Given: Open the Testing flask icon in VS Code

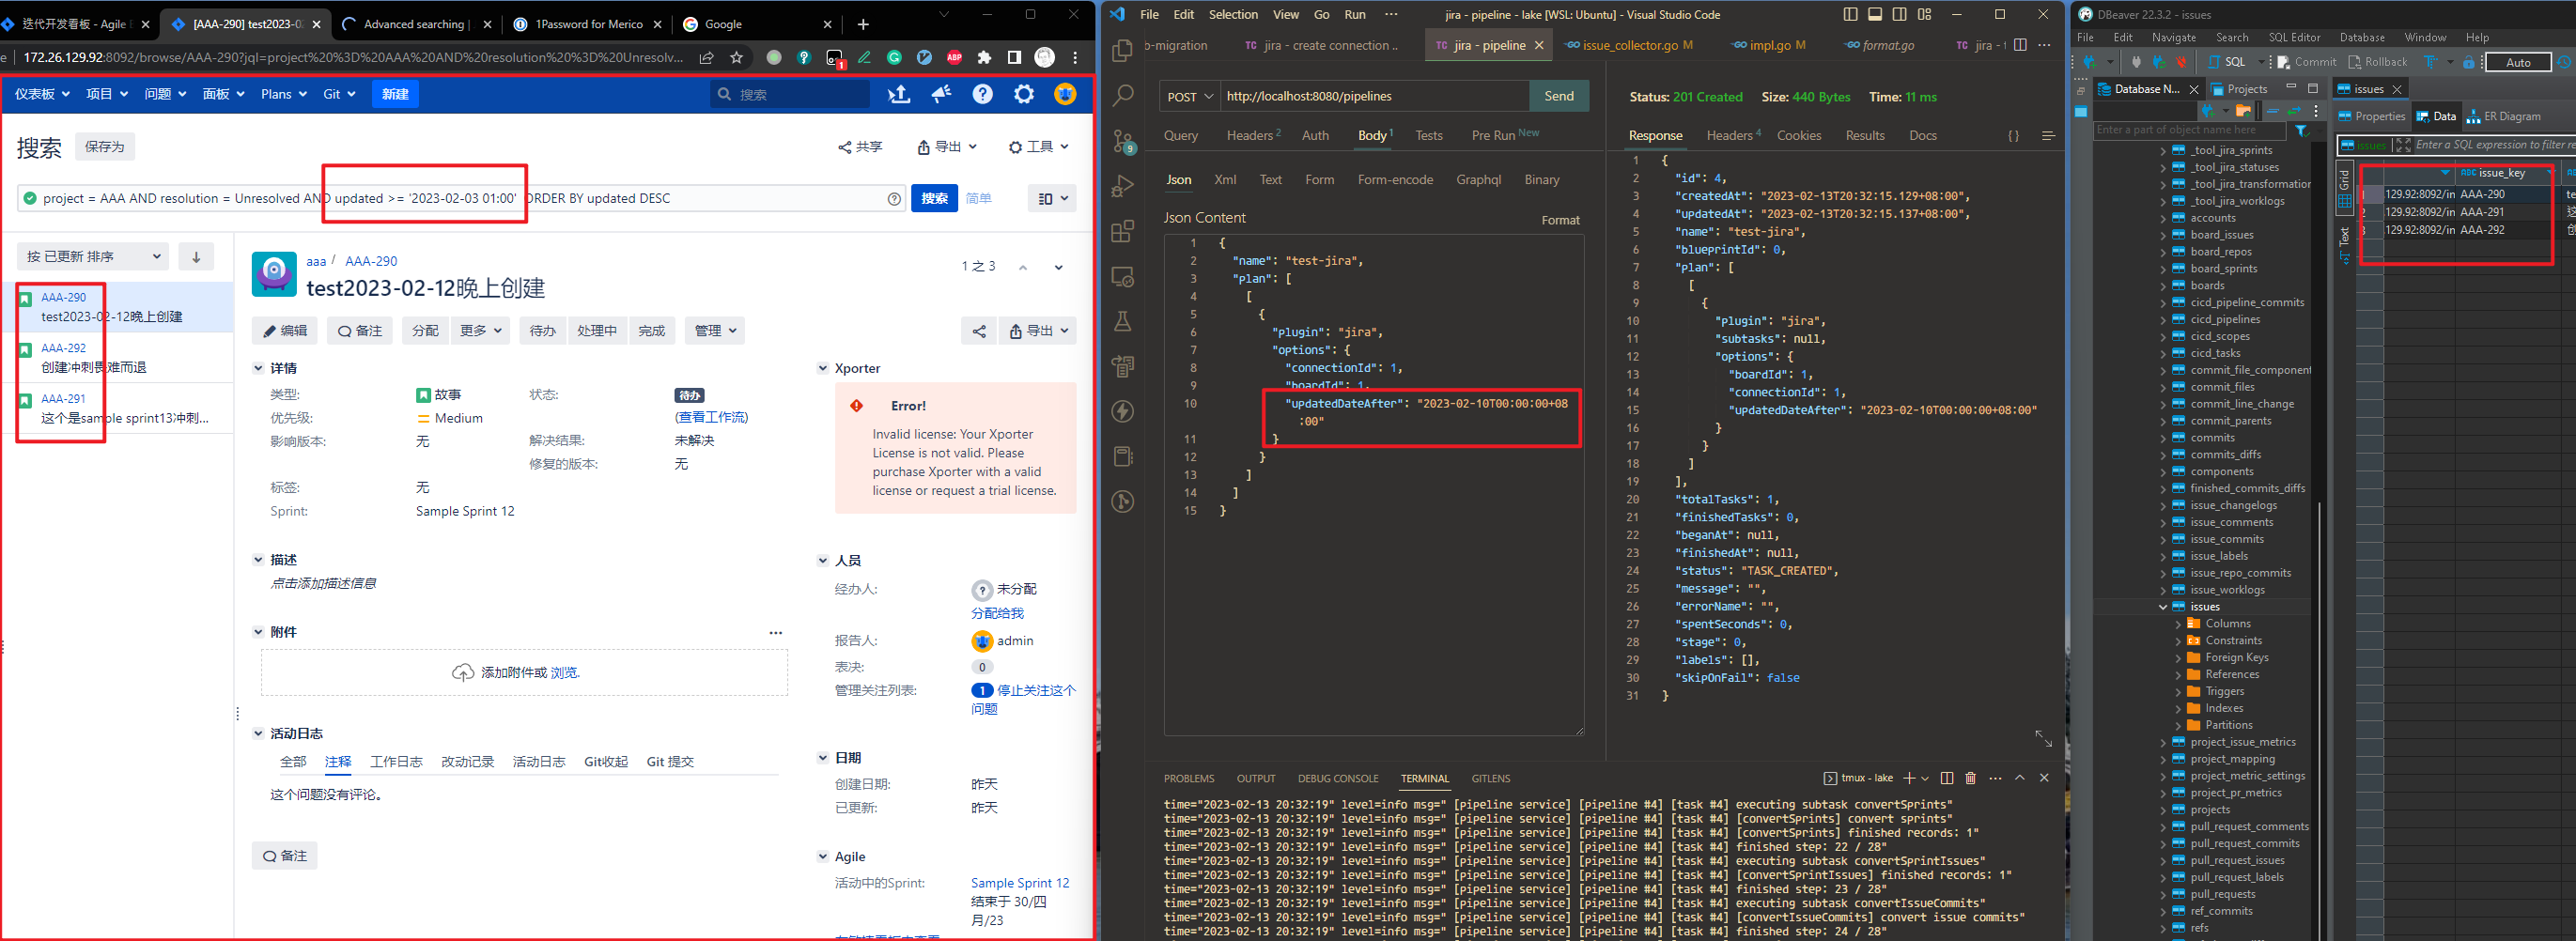Looking at the screenshot, I should [x=1122, y=321].
